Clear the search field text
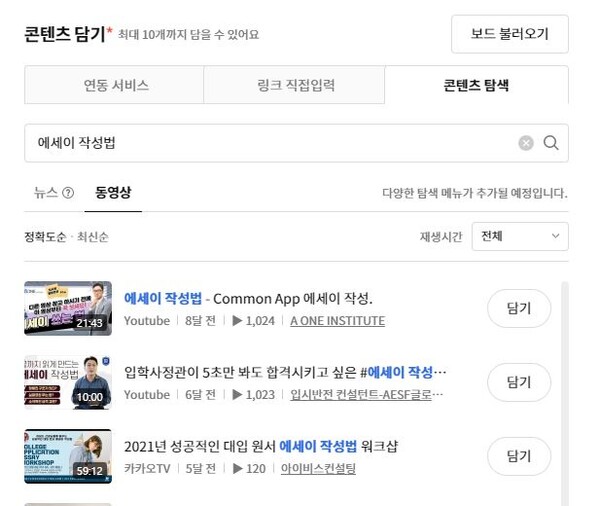The image size is (600, 506). 526,143
